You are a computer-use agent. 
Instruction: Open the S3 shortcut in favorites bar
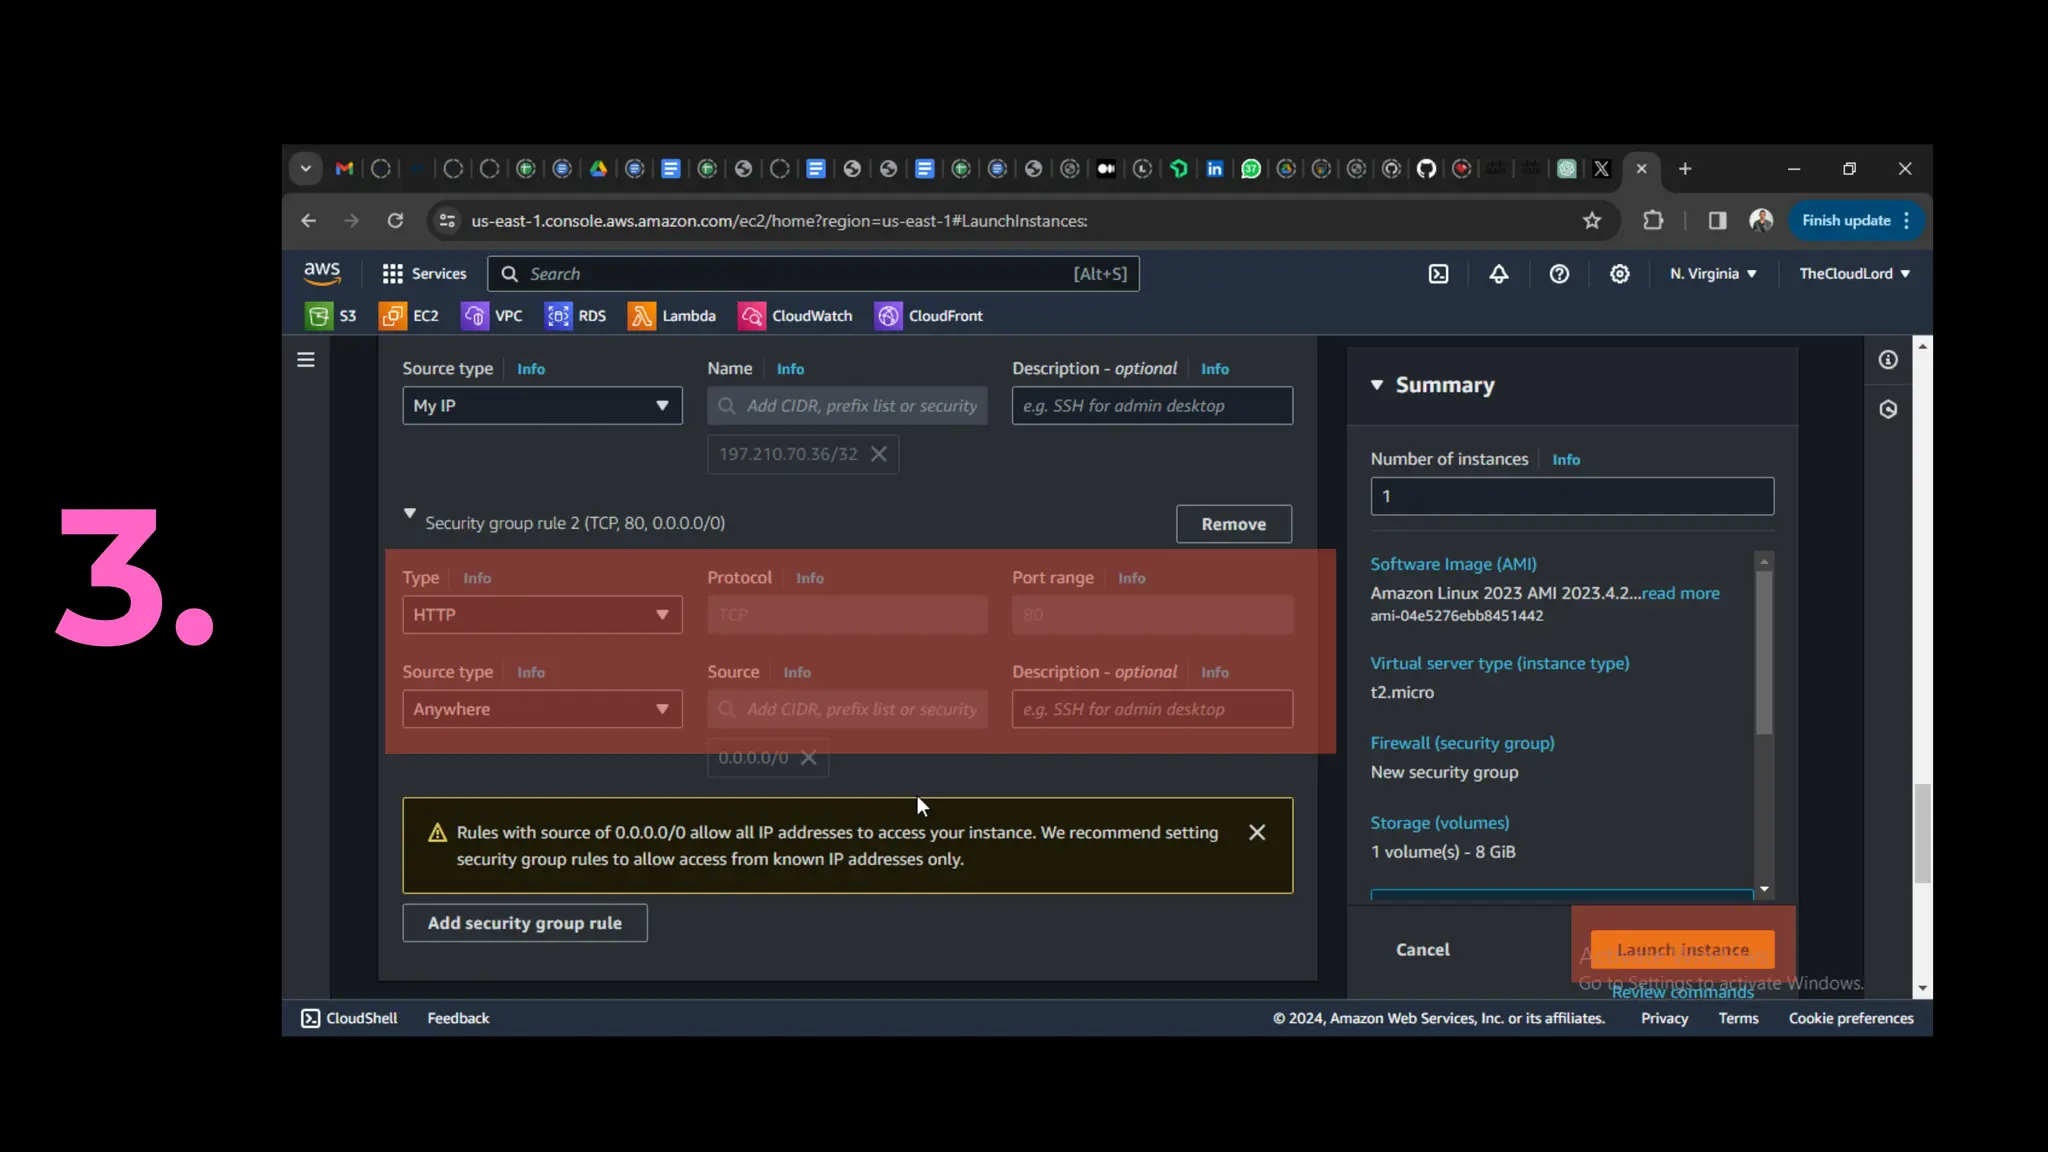point(331,316)
